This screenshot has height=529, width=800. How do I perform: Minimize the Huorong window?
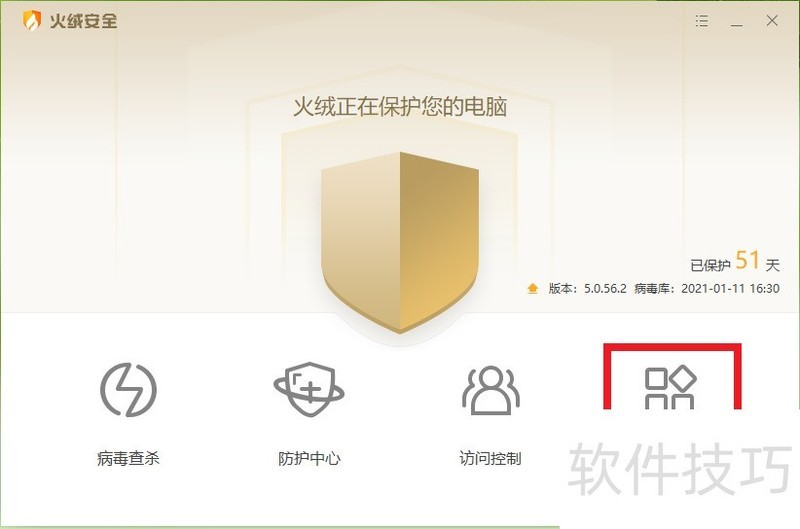pos(736,21)
